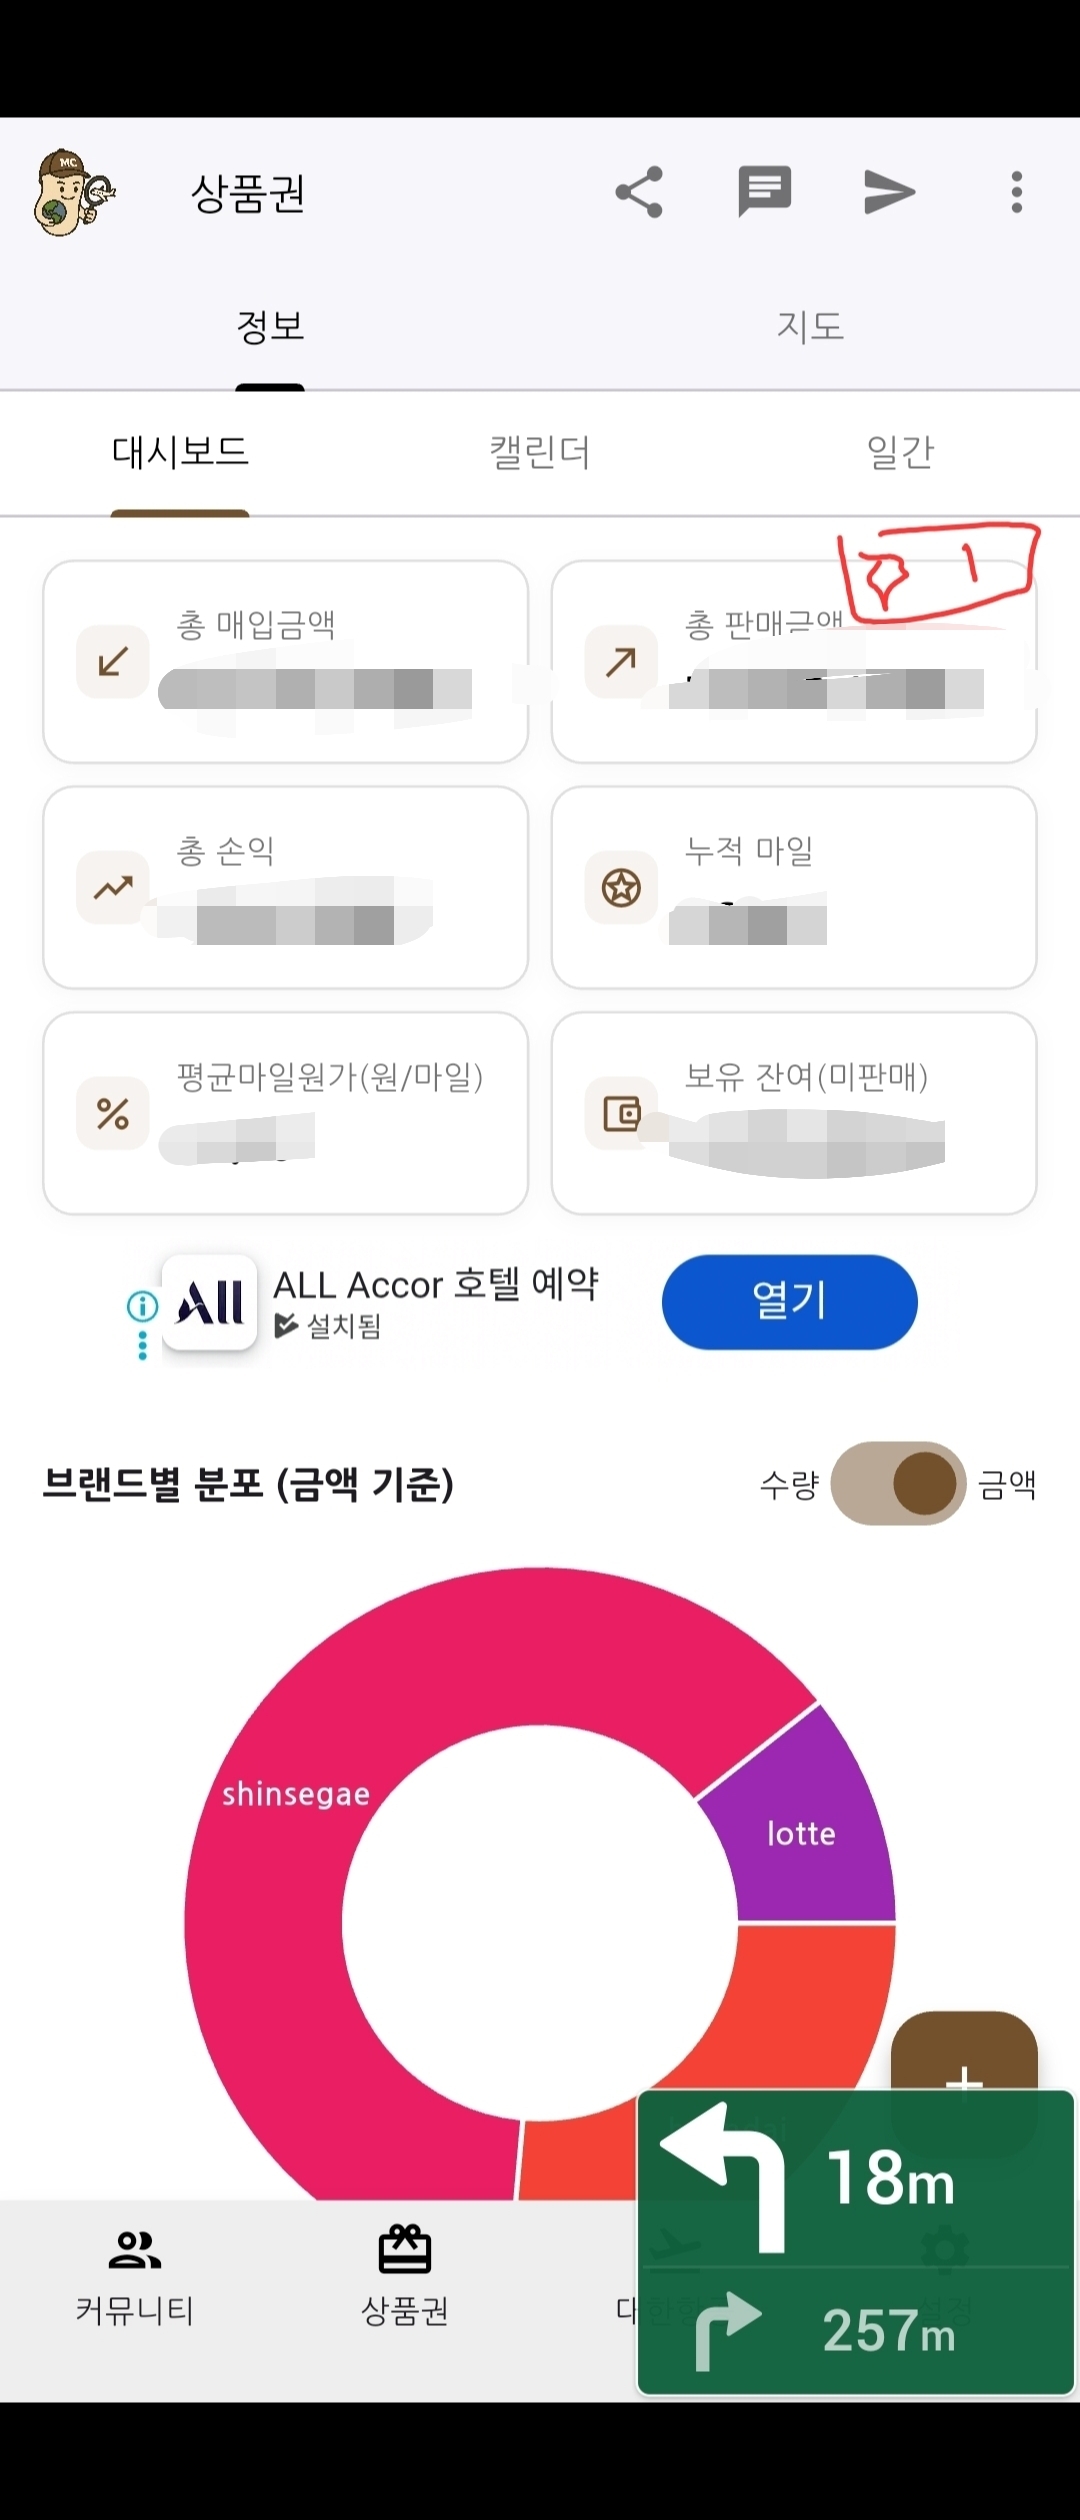Tap the ad info icon beside ALL Accor
Screen dimensions: 1080x2520
click(142, 1306)
